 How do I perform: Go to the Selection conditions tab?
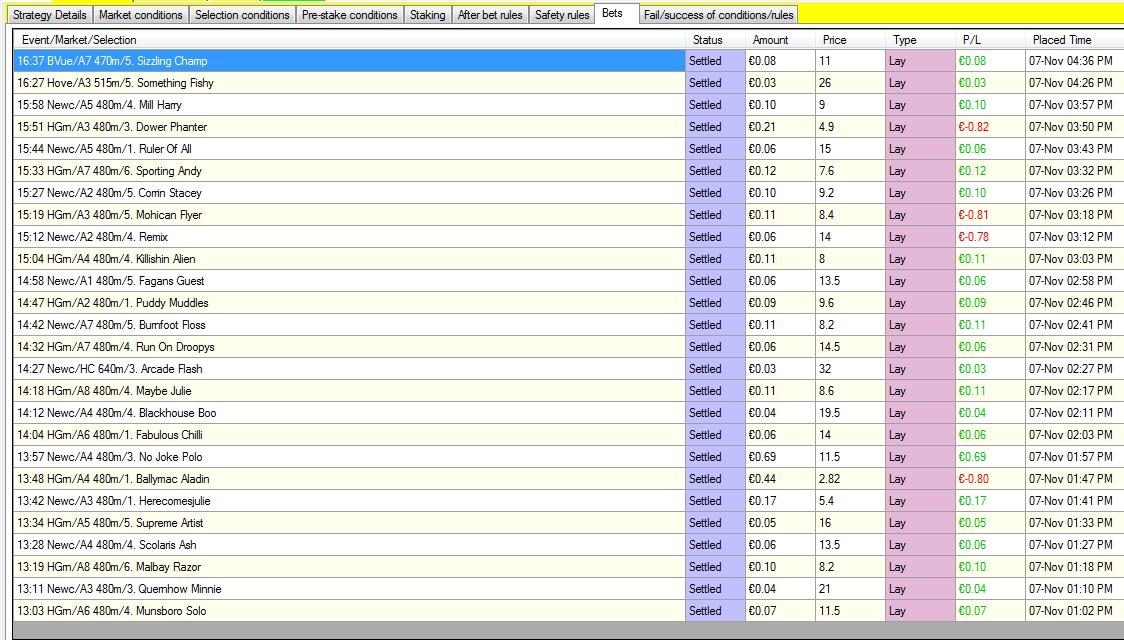pyautogui.click(x=242, y=14)
